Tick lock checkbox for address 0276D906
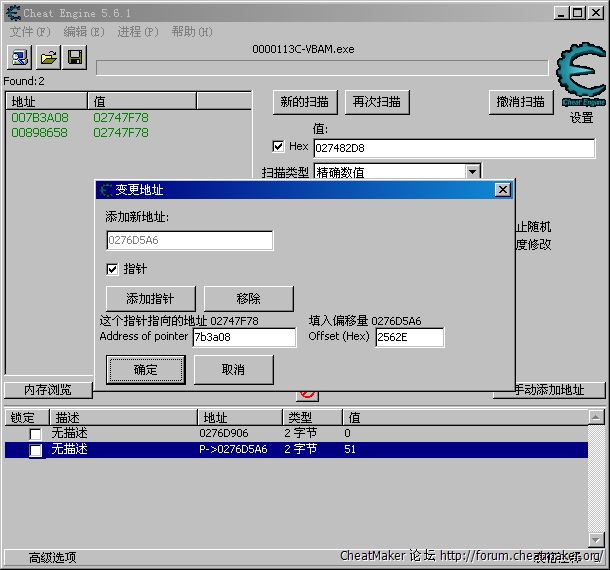 click(x=36, y=434)
